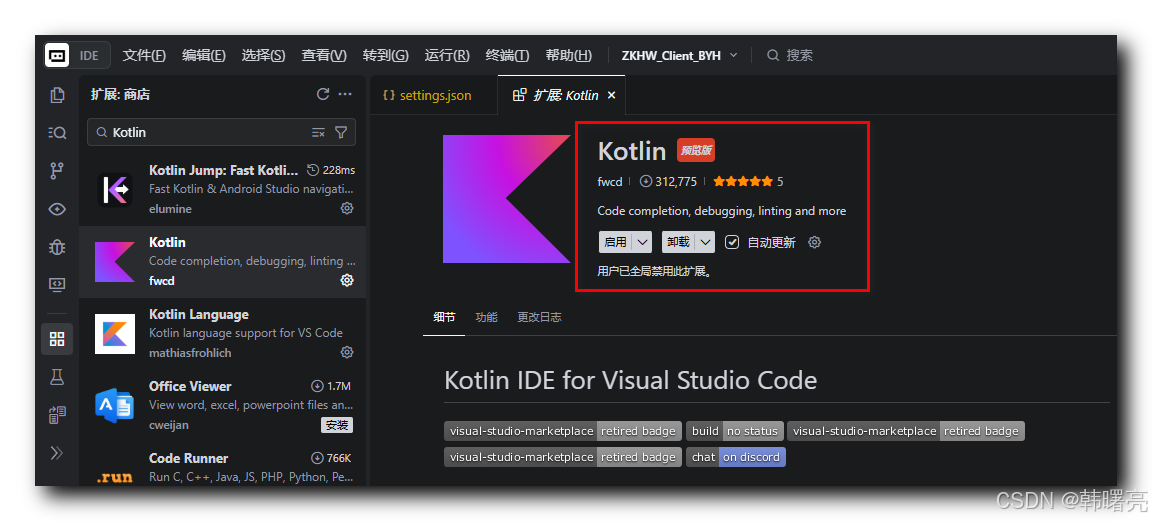Viewport: 1152px width, 521px height.
Task: Click the Kotlin Jump extension logo
Action: click(115, 190)
